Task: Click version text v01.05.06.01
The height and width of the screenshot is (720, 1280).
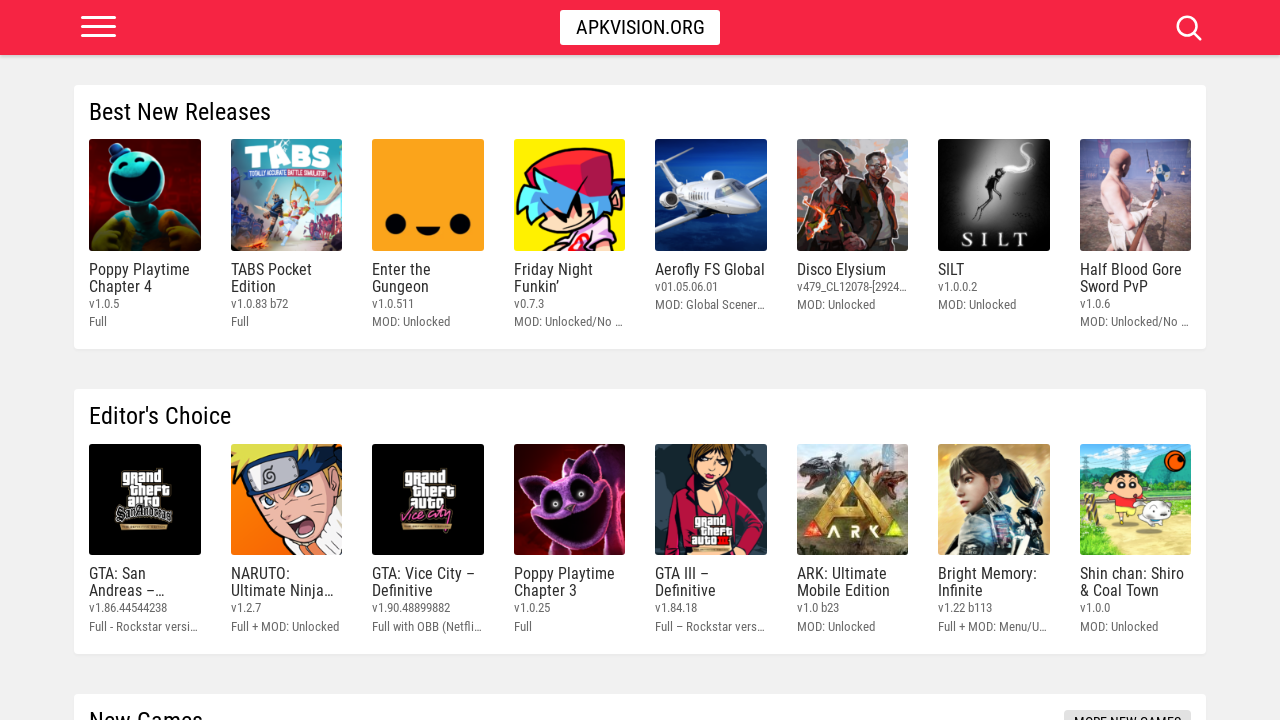Action: point(686,287)
